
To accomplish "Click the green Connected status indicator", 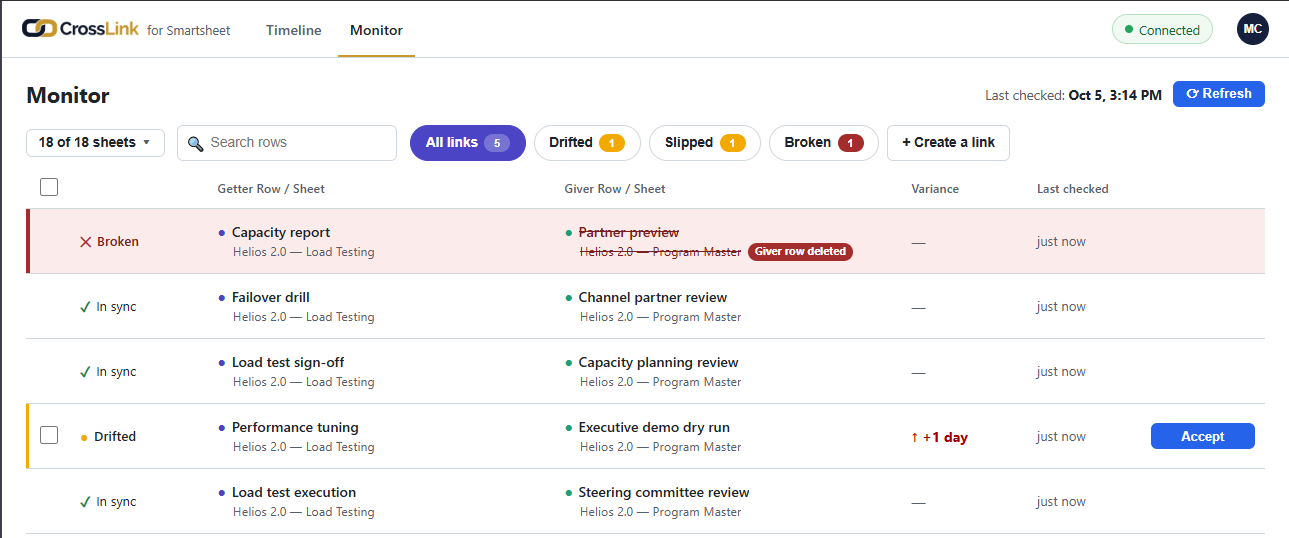I will click(x=1162, y=30).
